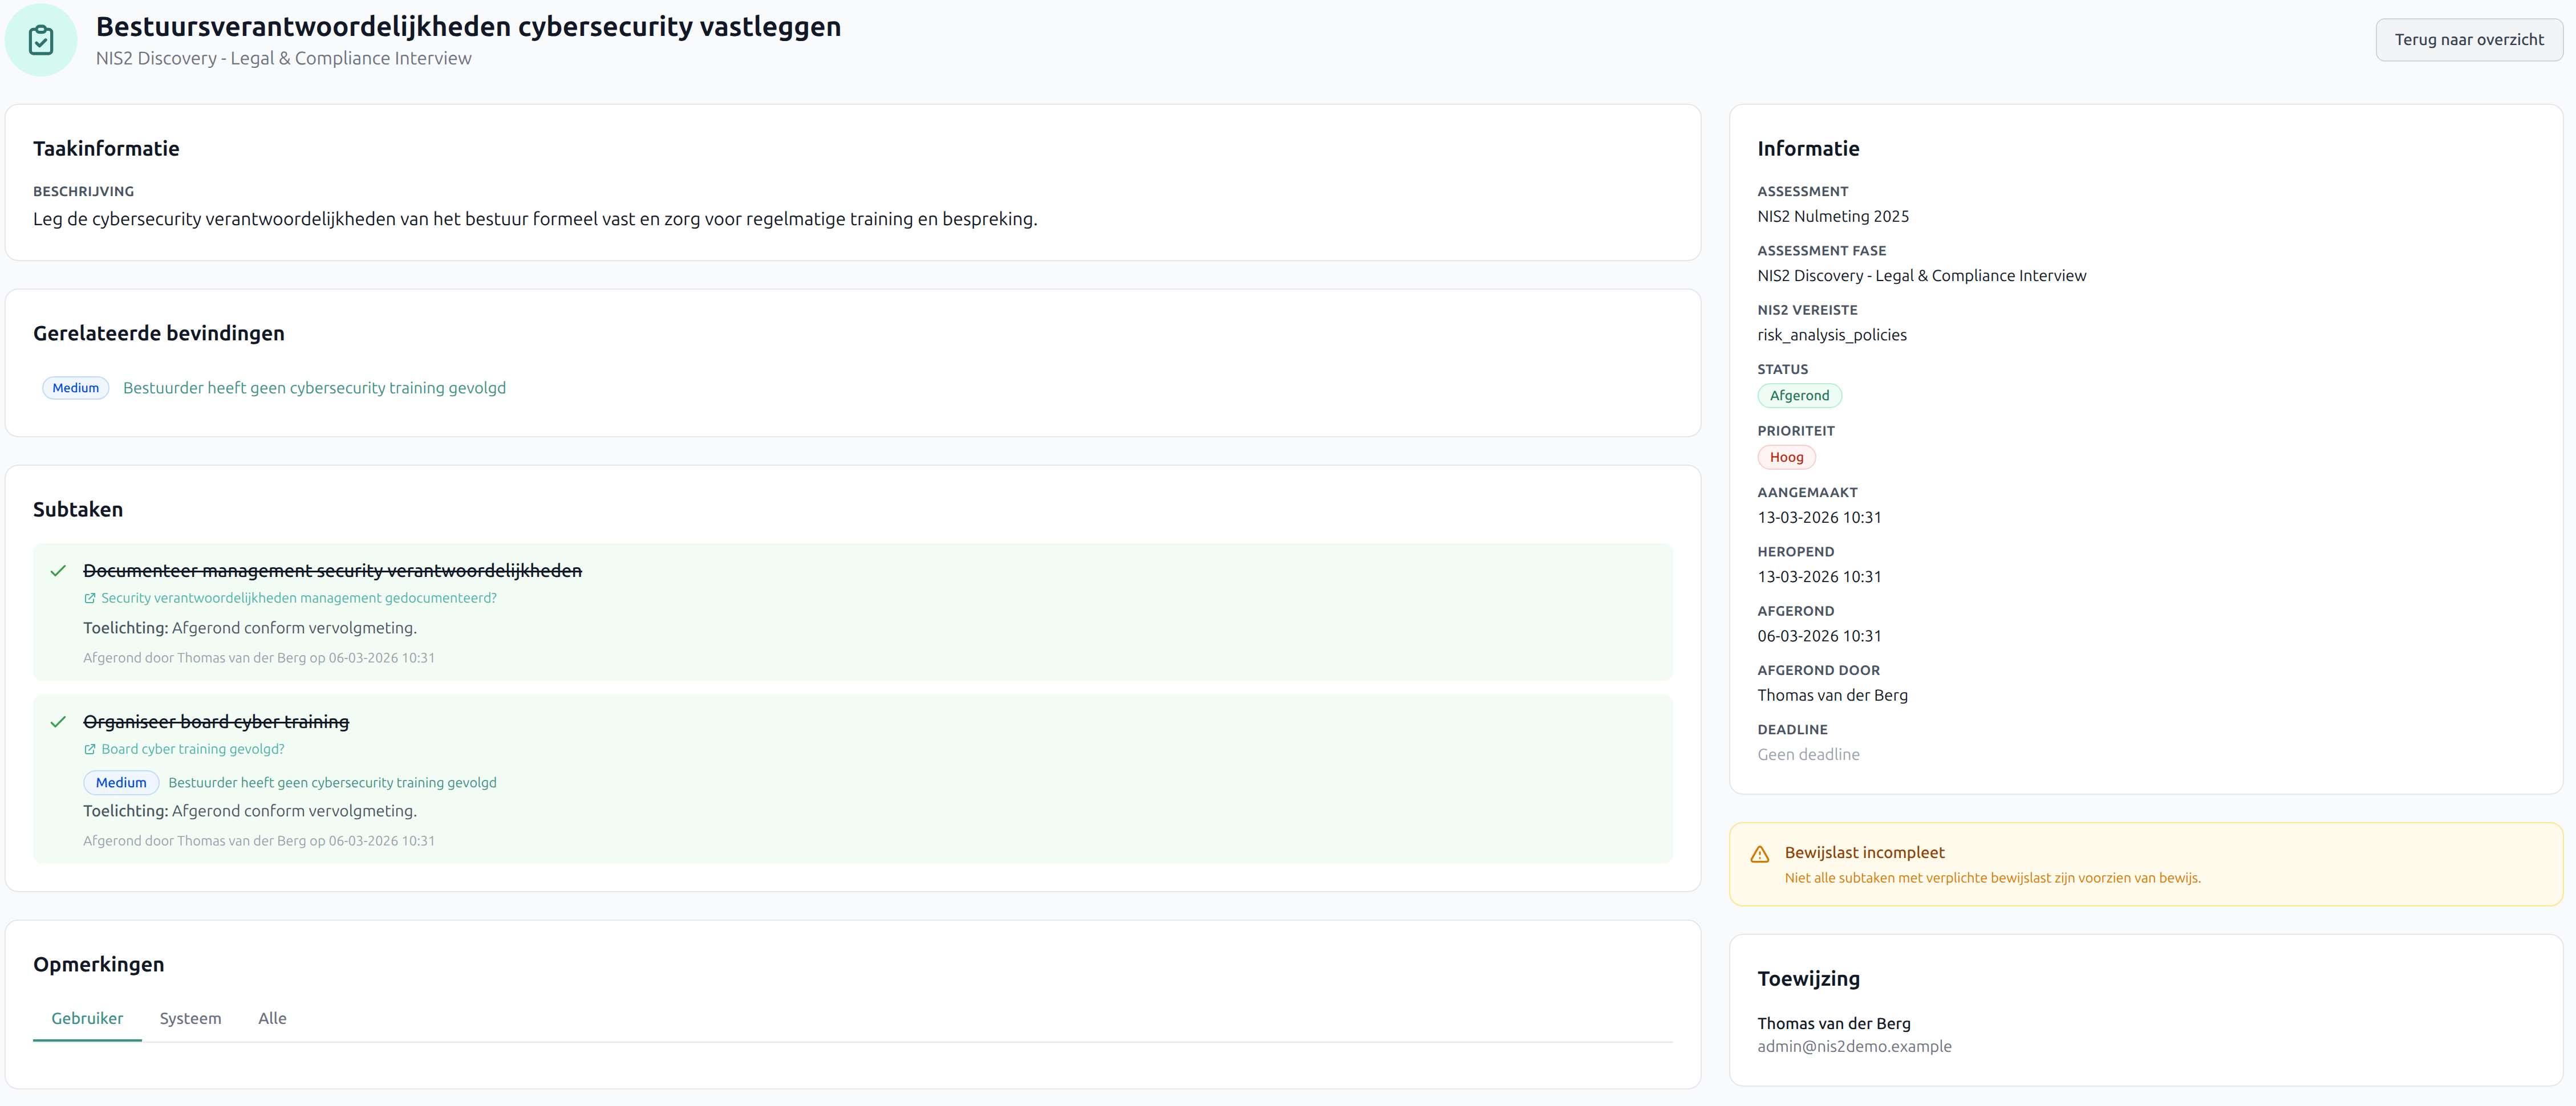Screen dimensions: 2576x1106
Task: Toggle checkmark of Documenteer management security subtask
Action: pos(58,571)
